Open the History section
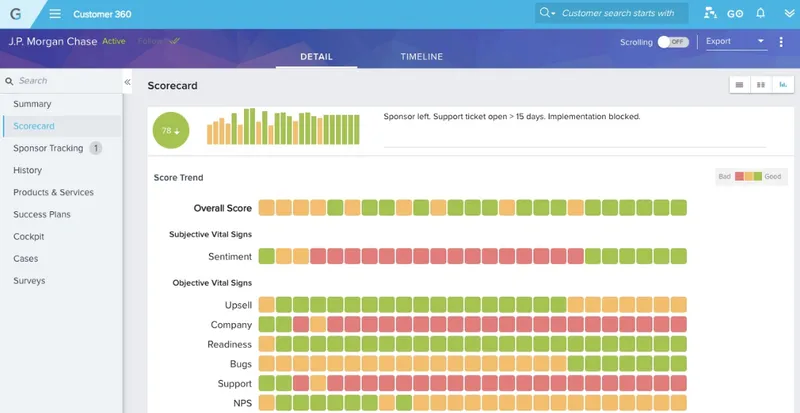The height and width of the screenshot is (413, 800). [28, 170]
